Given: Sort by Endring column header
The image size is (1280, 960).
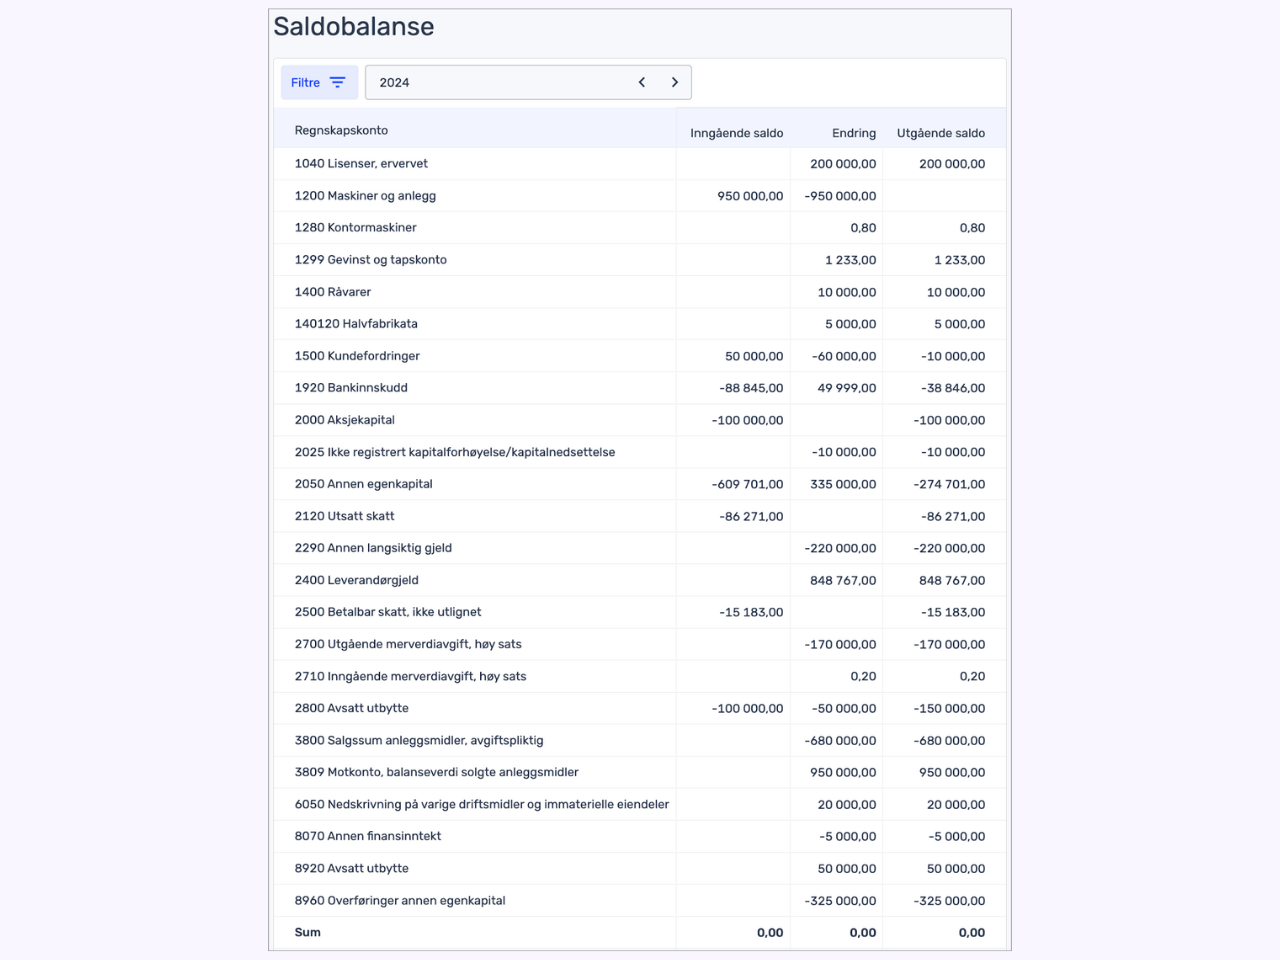Looking at the screenshot, I should click(x=854, y=133).
